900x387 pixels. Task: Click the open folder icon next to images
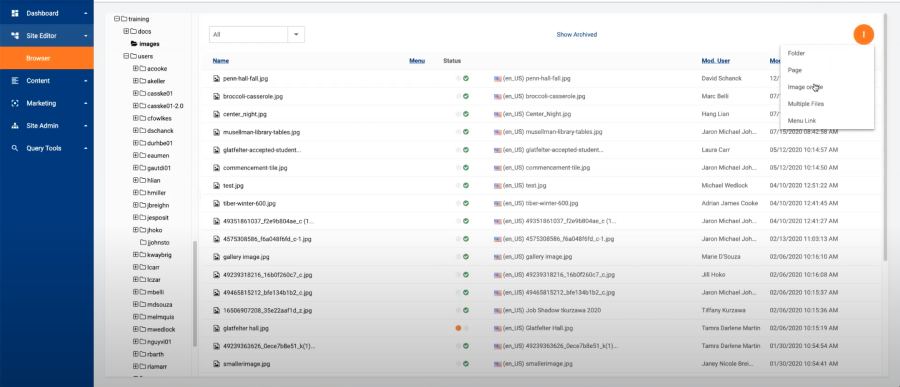[x=134, y=44]
